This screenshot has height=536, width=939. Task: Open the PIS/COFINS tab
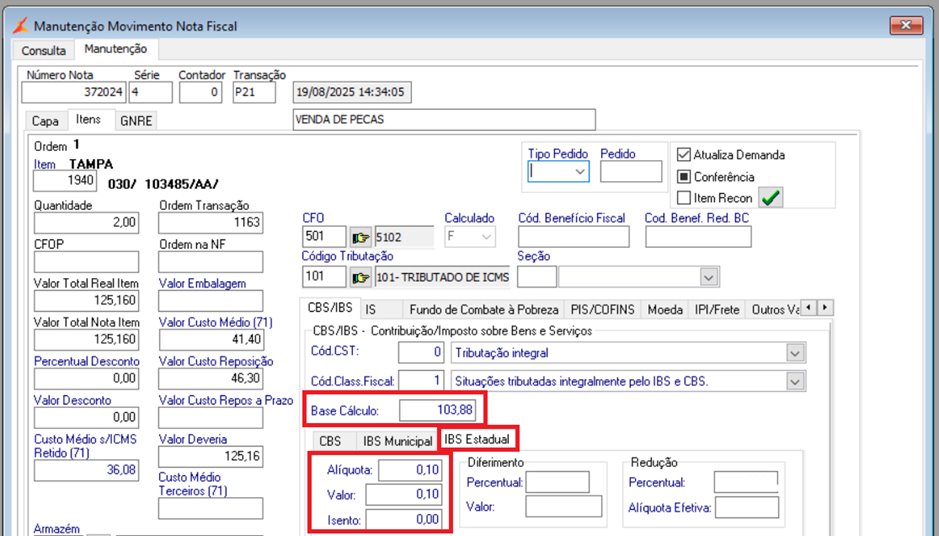(602, 310)
